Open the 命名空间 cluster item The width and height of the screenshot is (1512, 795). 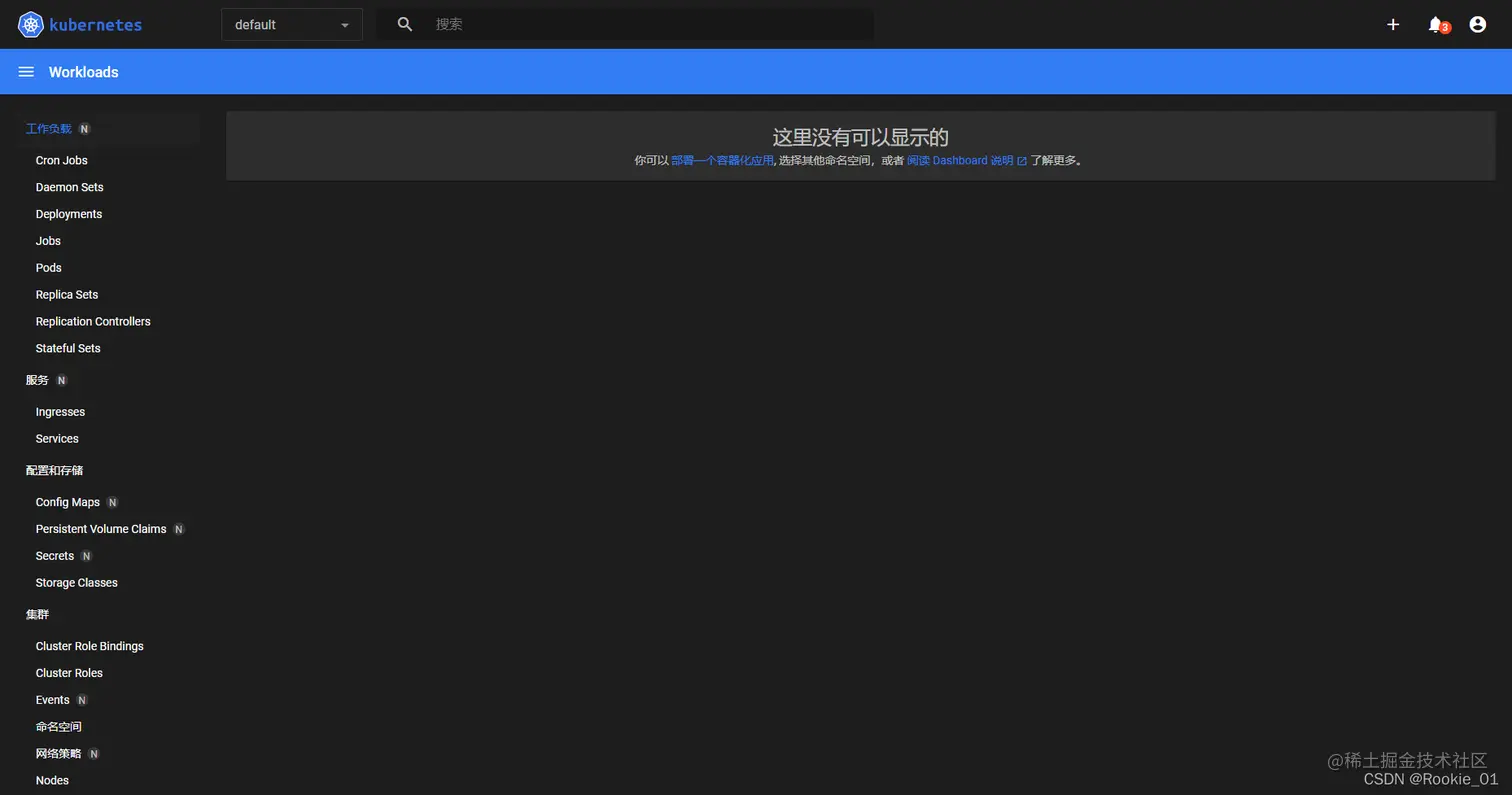[x=57, y=726]
